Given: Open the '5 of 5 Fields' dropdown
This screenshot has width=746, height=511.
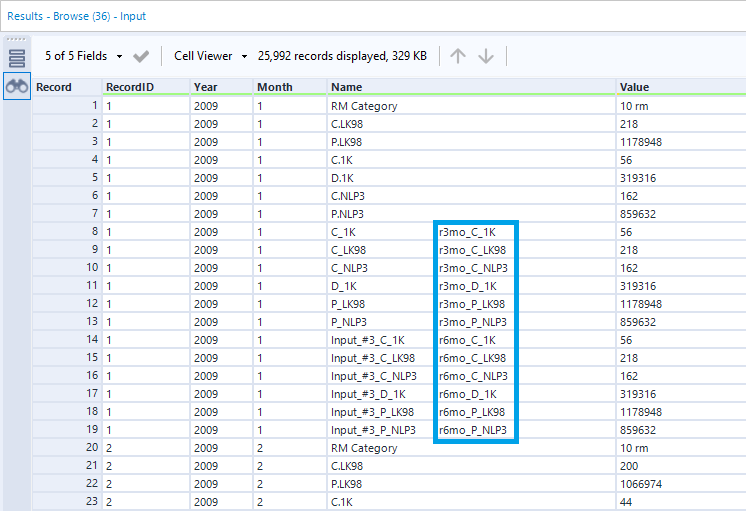Looking at the screenshot, I should (84, 56).
